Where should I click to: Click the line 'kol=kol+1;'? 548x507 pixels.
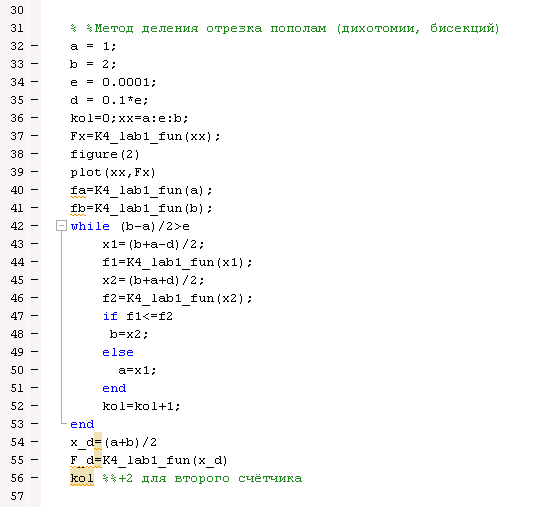point(141,406)
